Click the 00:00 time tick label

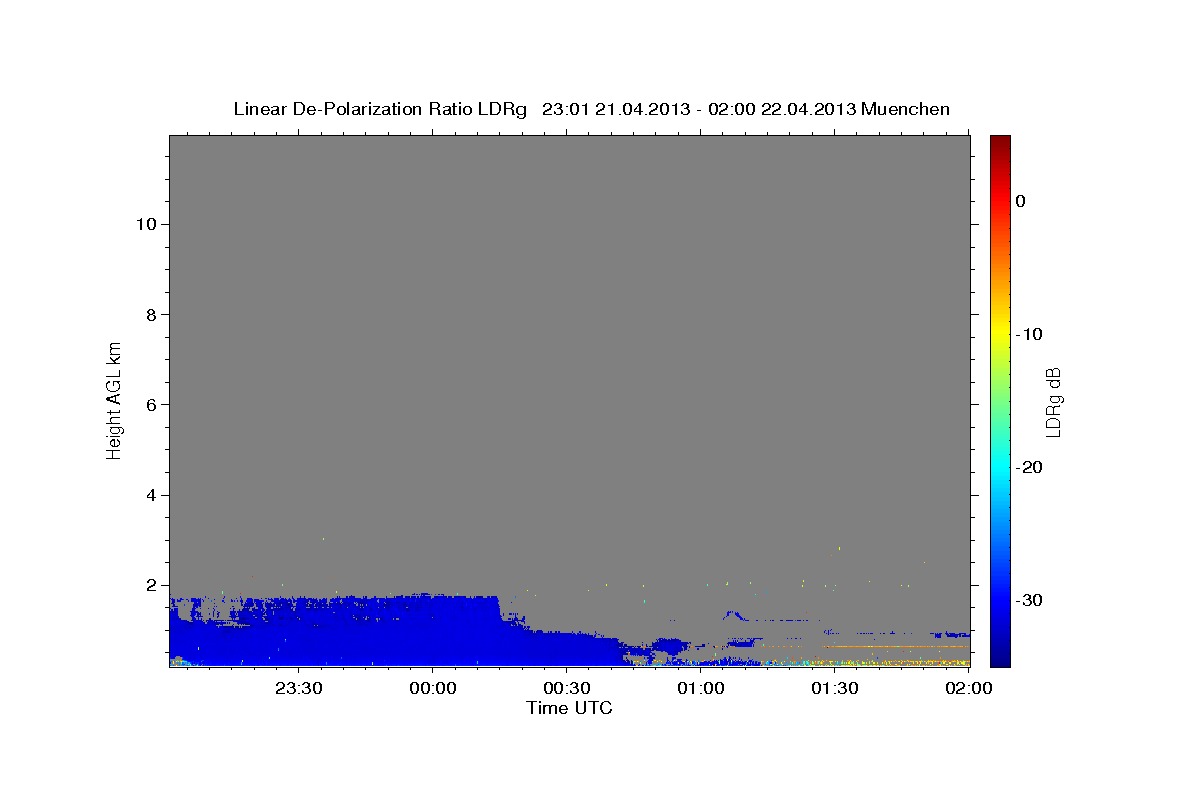click(432, 688)
